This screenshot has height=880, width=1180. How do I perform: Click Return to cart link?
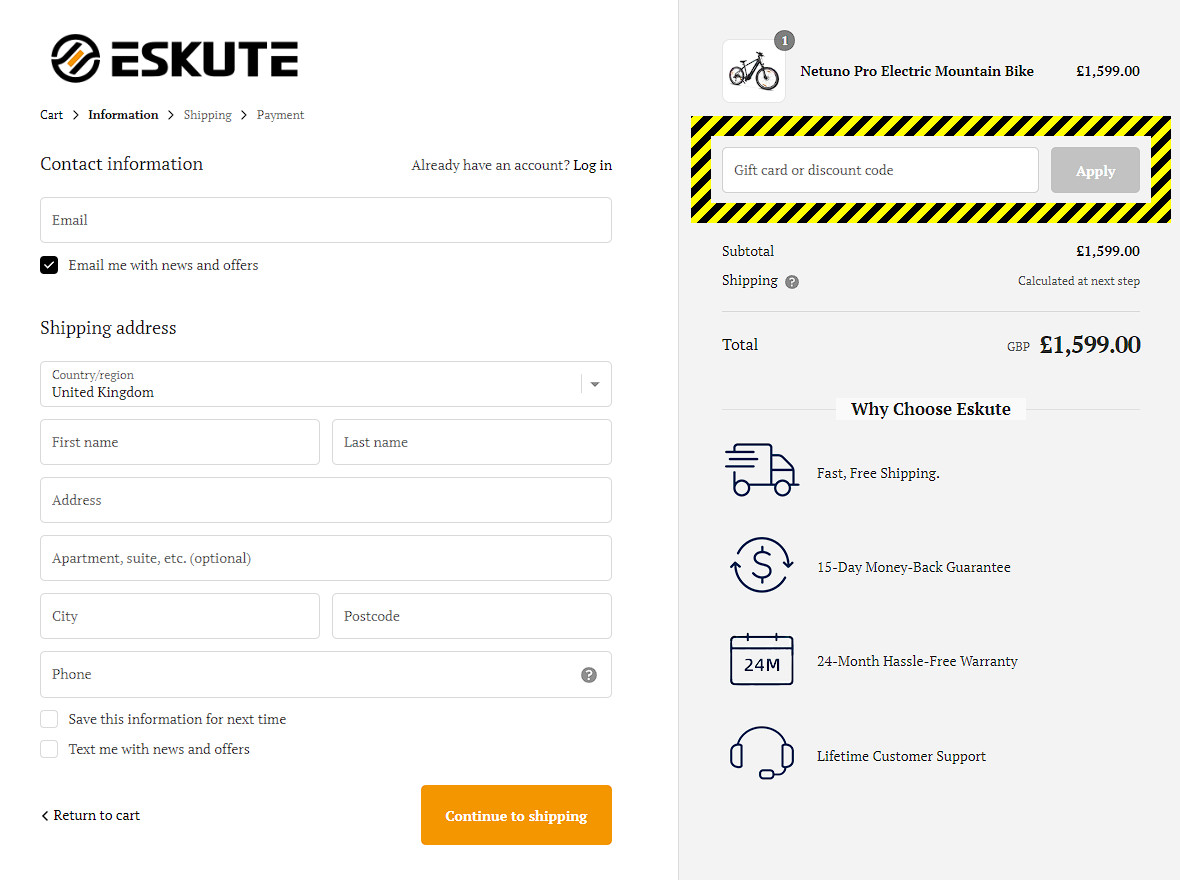(x=90, y=815)
